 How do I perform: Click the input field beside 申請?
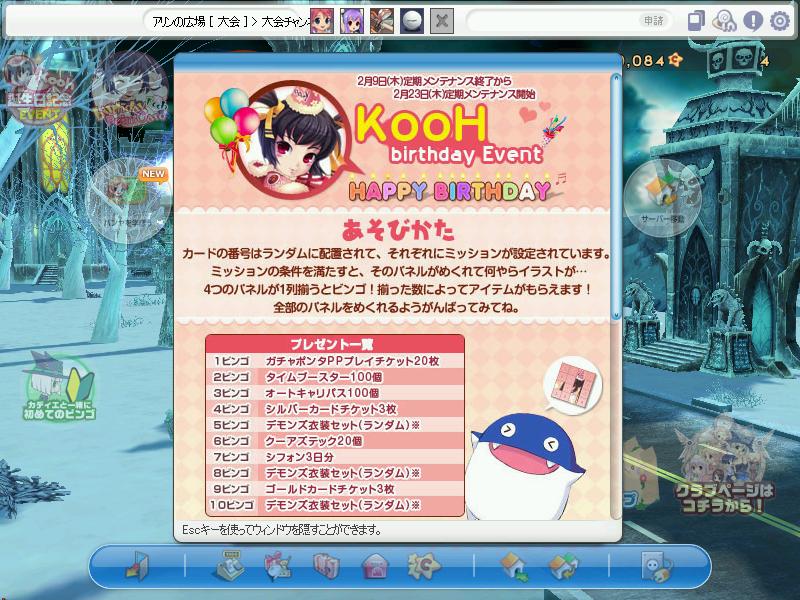[x=553, y=21]
